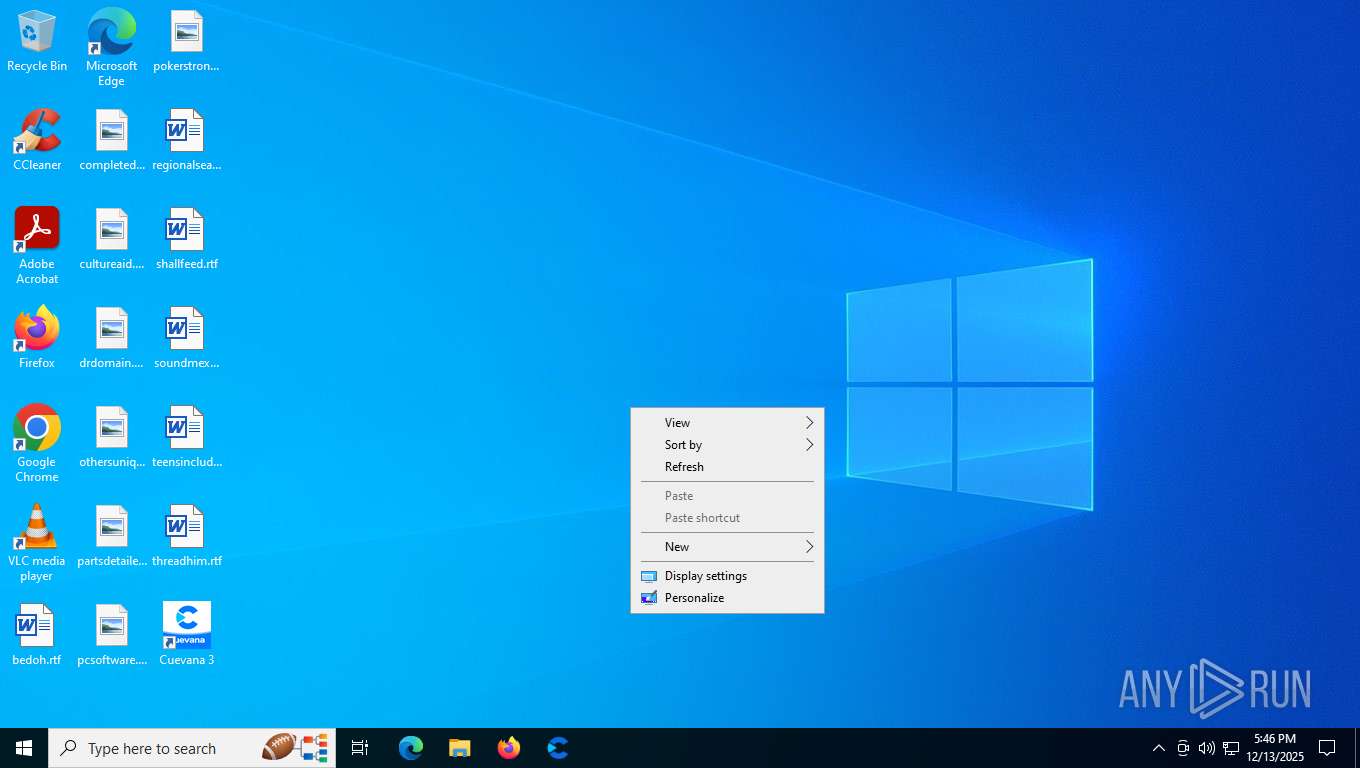Screen dimensions: 1360x768
Task: Open the volume control in the tray
Action: [x=1207, y=748]
